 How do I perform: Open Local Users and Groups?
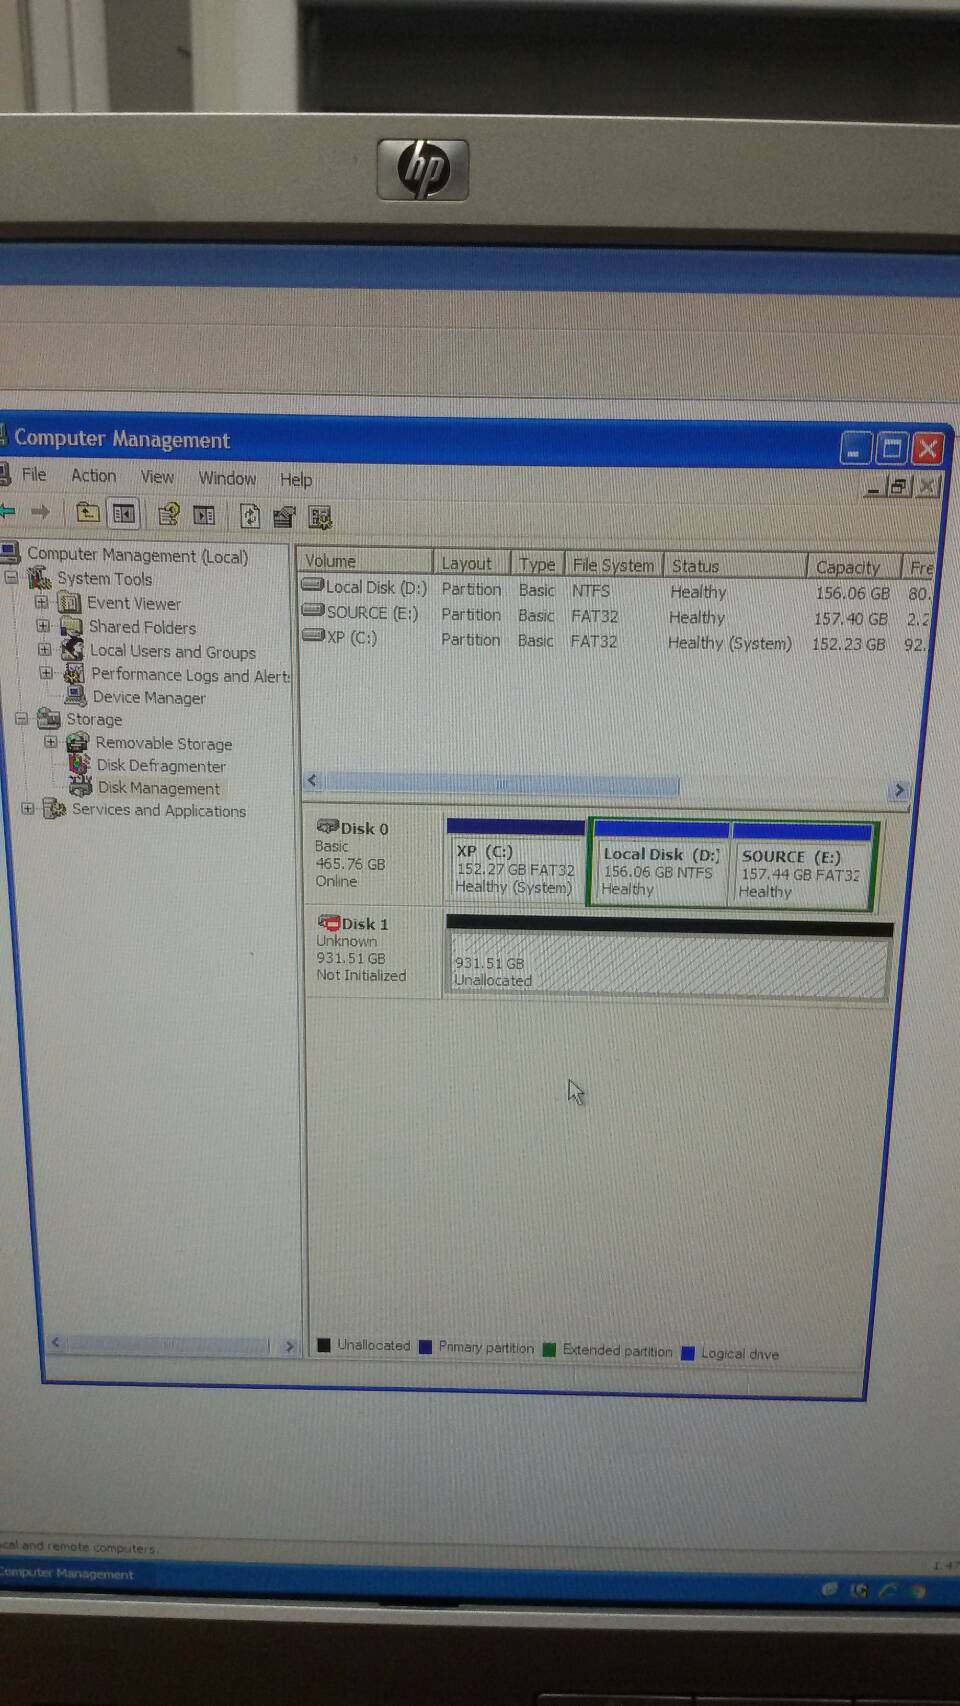(x=173, y=651)
